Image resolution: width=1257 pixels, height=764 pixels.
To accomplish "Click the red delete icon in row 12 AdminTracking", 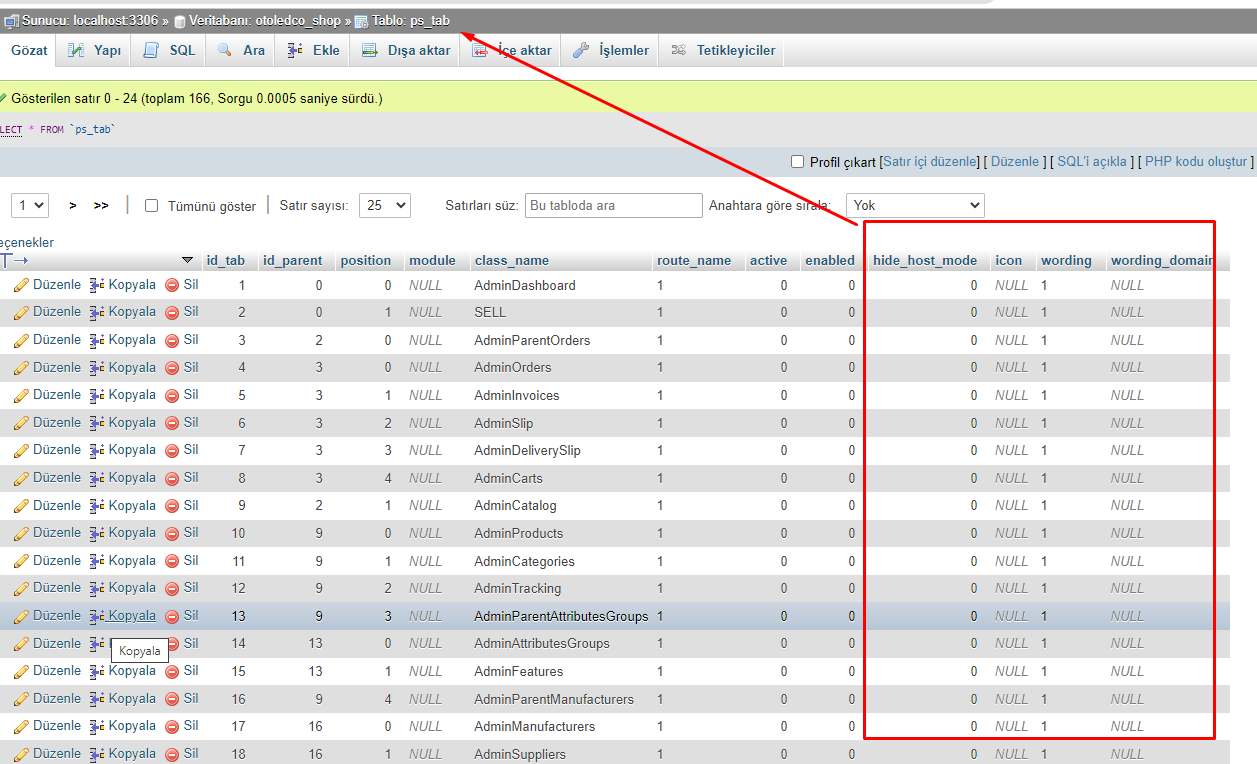I will [x=172, y=588].
